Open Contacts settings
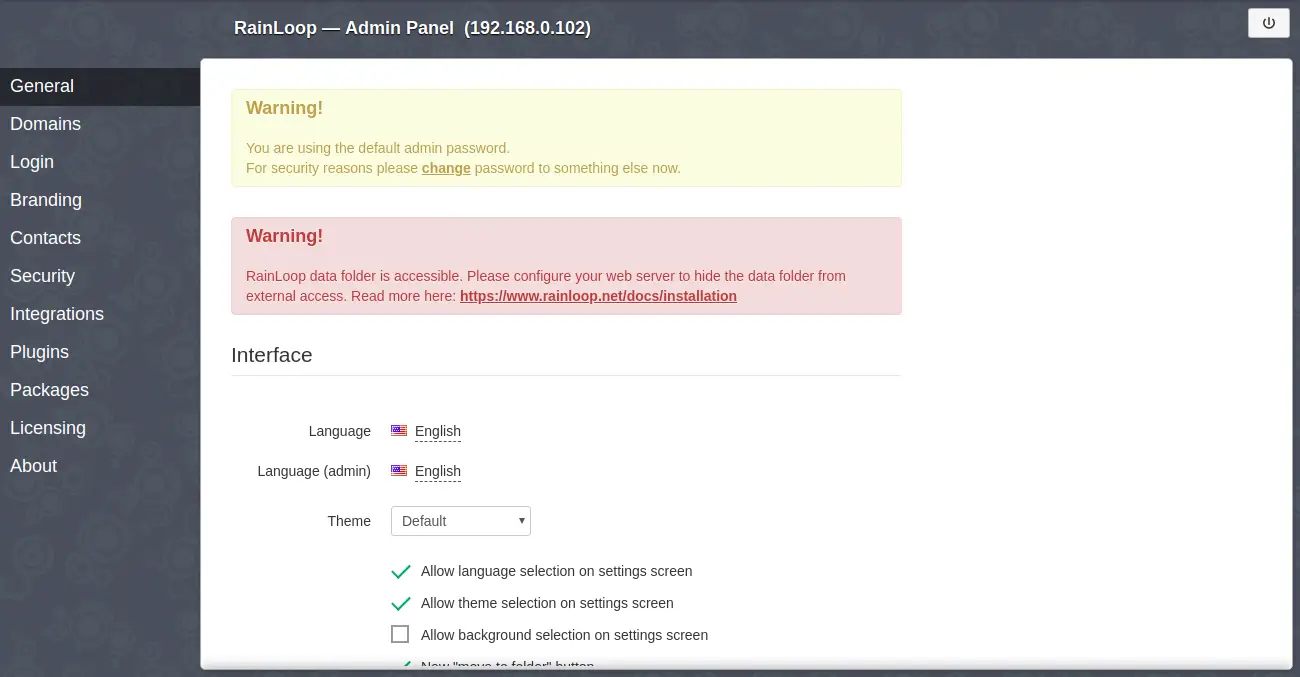1300x677 pixels. (x=100, y=238)
